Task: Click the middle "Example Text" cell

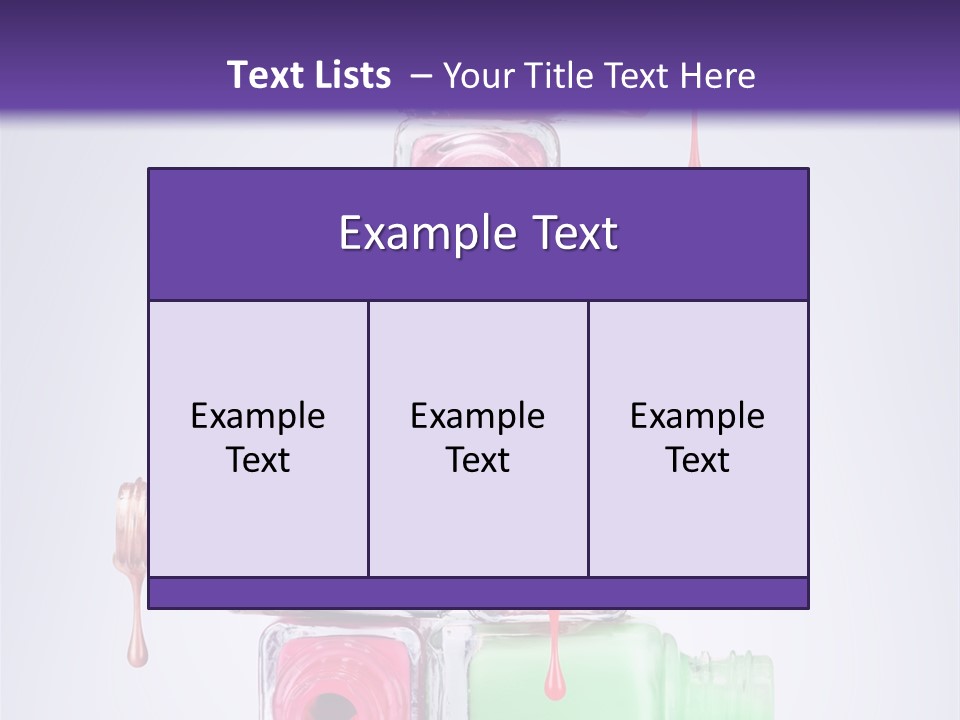Action: (x=478, y=438)
